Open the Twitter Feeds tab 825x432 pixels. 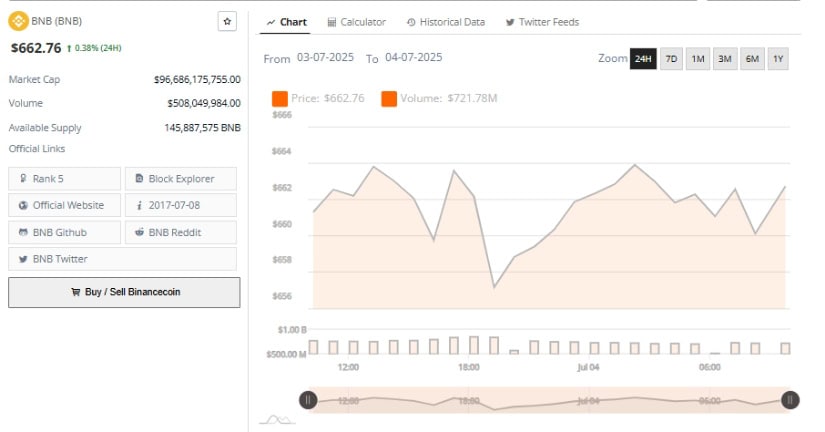542,22
